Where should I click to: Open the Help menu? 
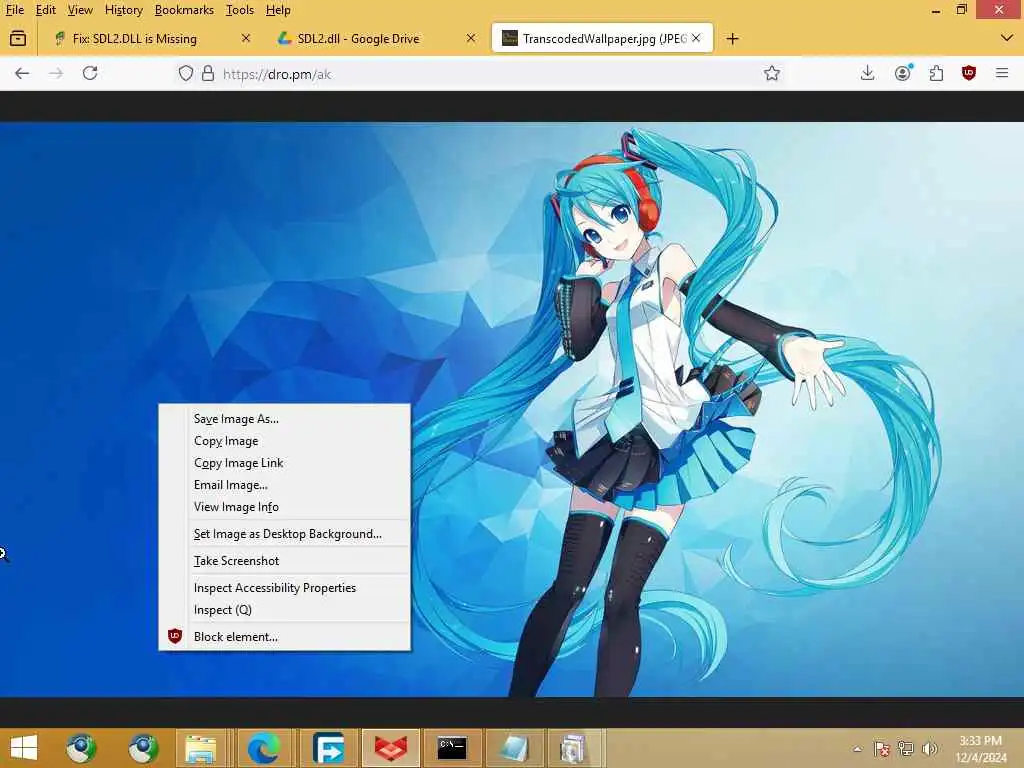click(278, 10)
